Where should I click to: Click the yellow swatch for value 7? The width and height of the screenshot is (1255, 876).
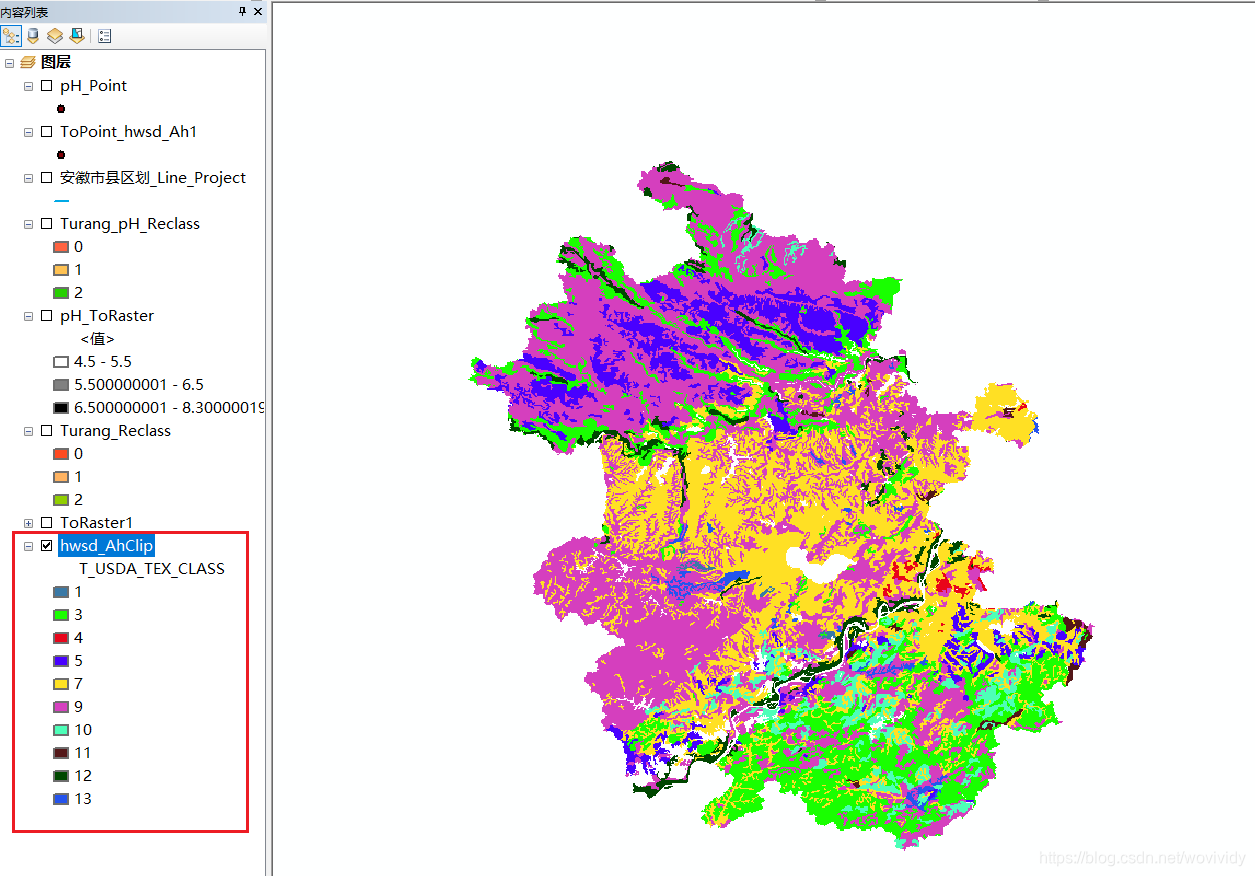58,683
